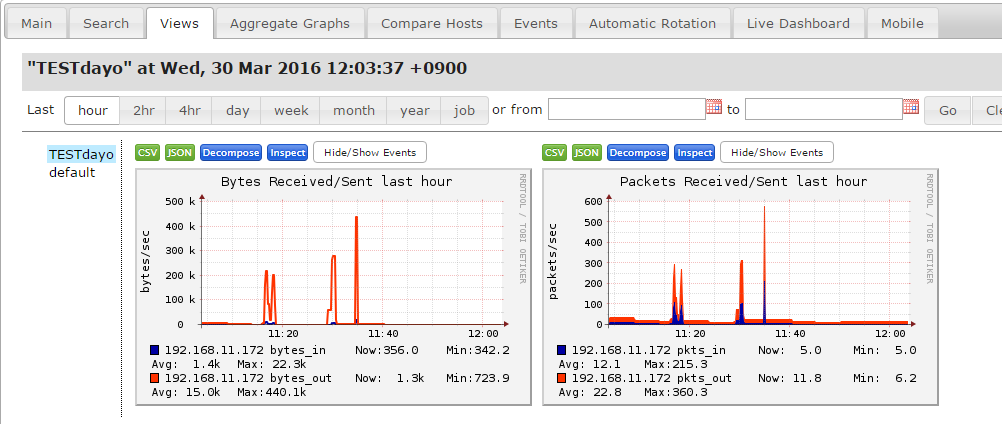The height and width of the screenshot is (424, 1002).
Task: Decompose the Bytes Received/Sent graph
Action: pyautogui.click(x=231, y=153)
